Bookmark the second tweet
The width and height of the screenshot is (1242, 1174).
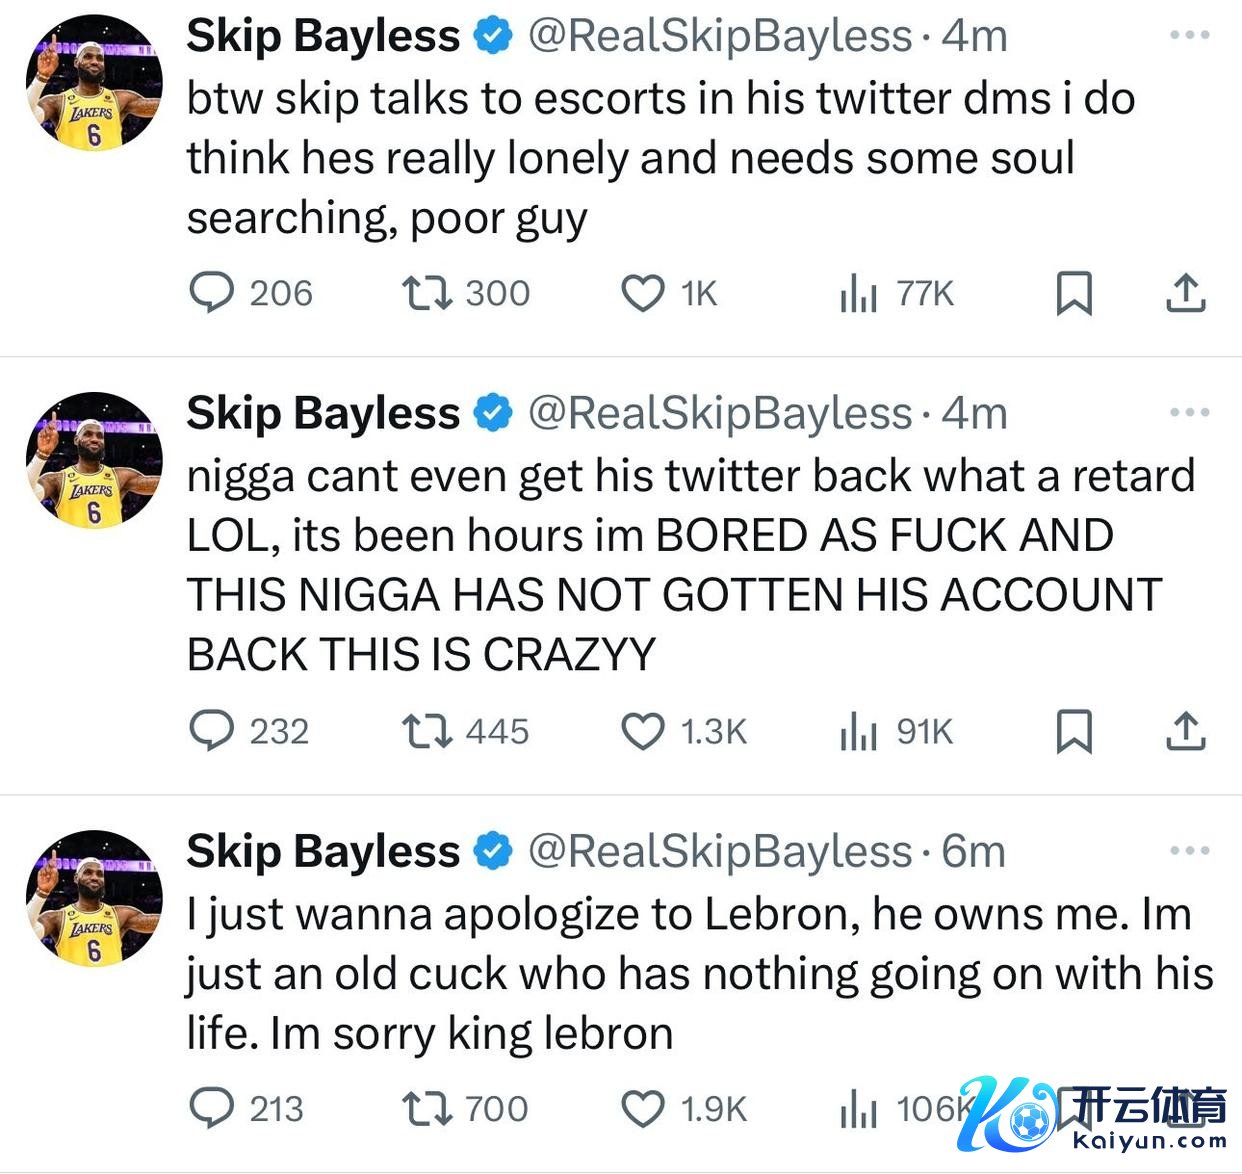tap(1074, 731)
